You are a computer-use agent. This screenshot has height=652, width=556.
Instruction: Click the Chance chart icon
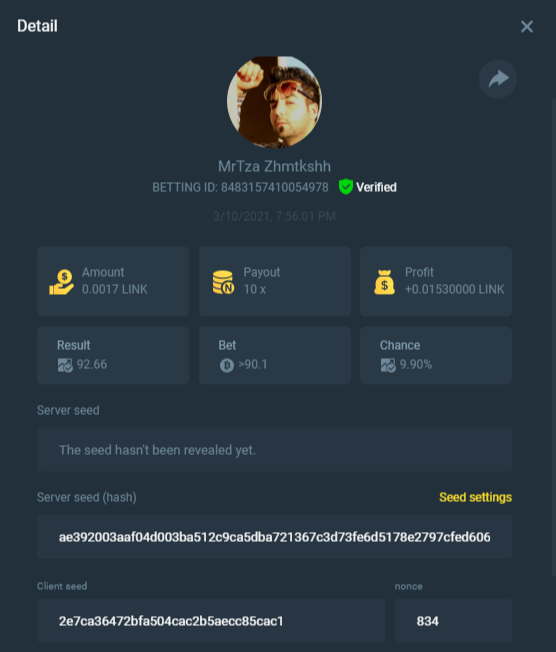[388, 365]
